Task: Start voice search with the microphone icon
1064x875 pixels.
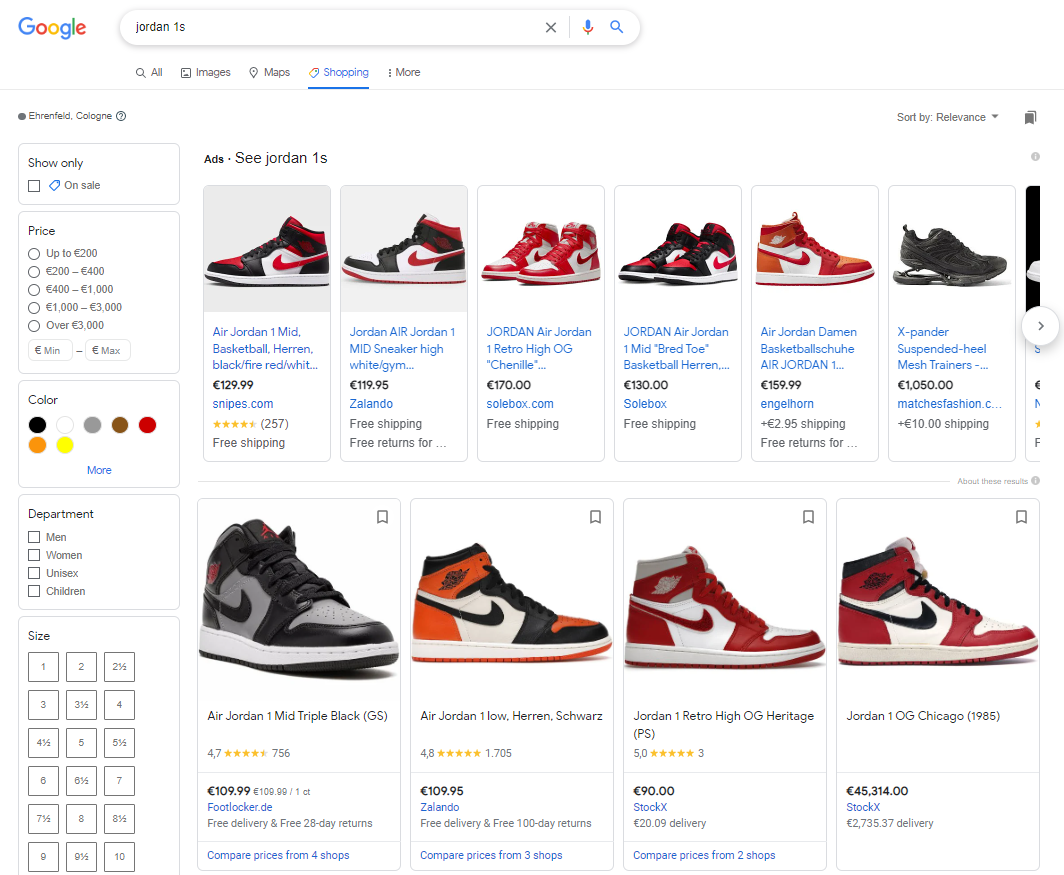Action: 588,27
